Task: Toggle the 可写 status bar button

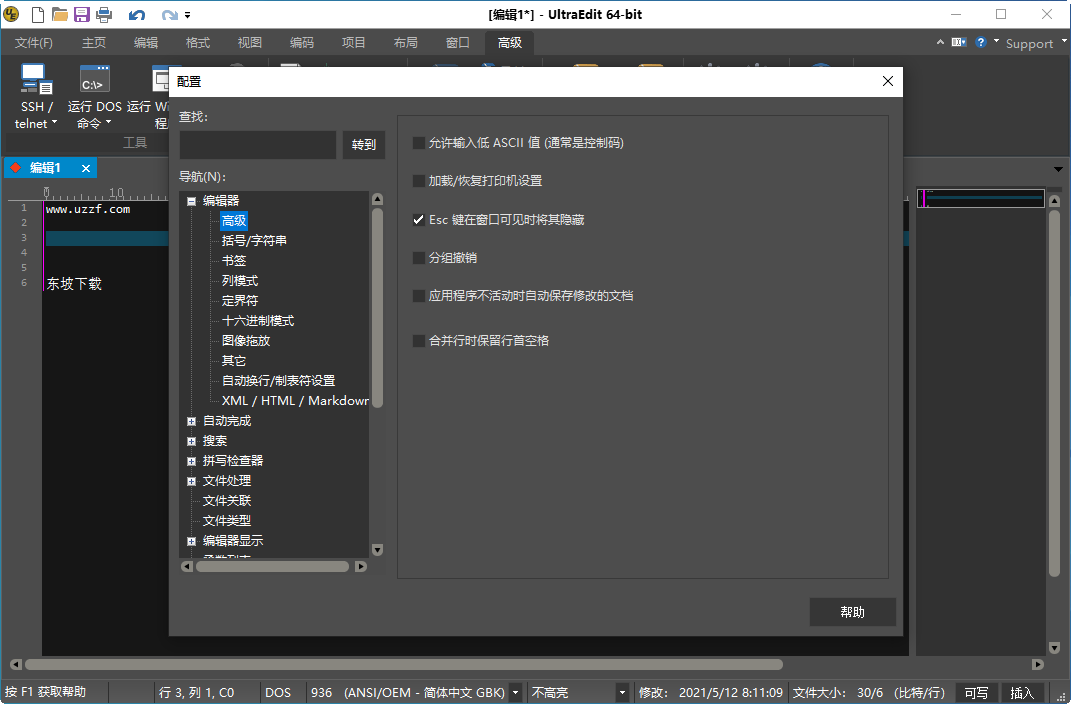Action: click(976, 693)
